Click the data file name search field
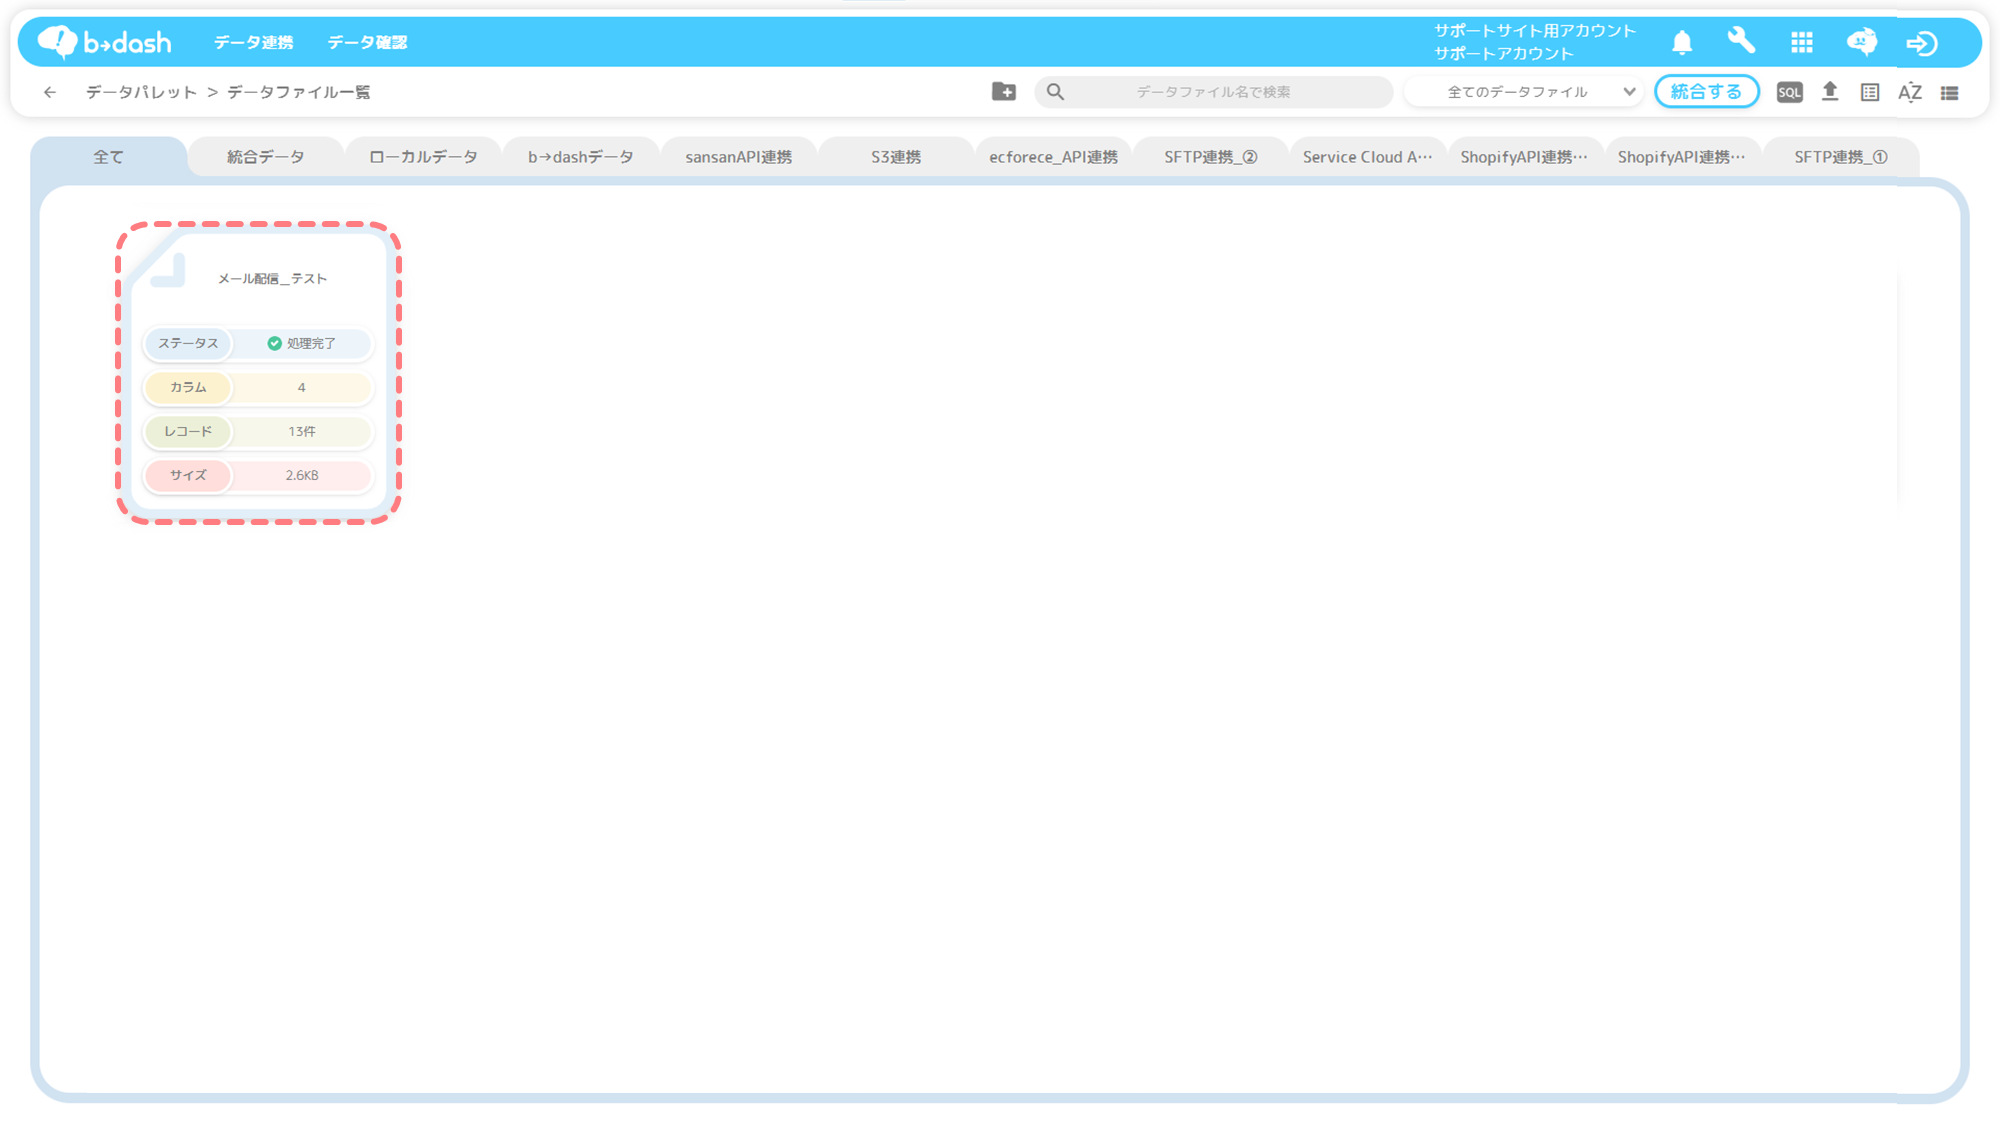 click(x=1213, y=92)
